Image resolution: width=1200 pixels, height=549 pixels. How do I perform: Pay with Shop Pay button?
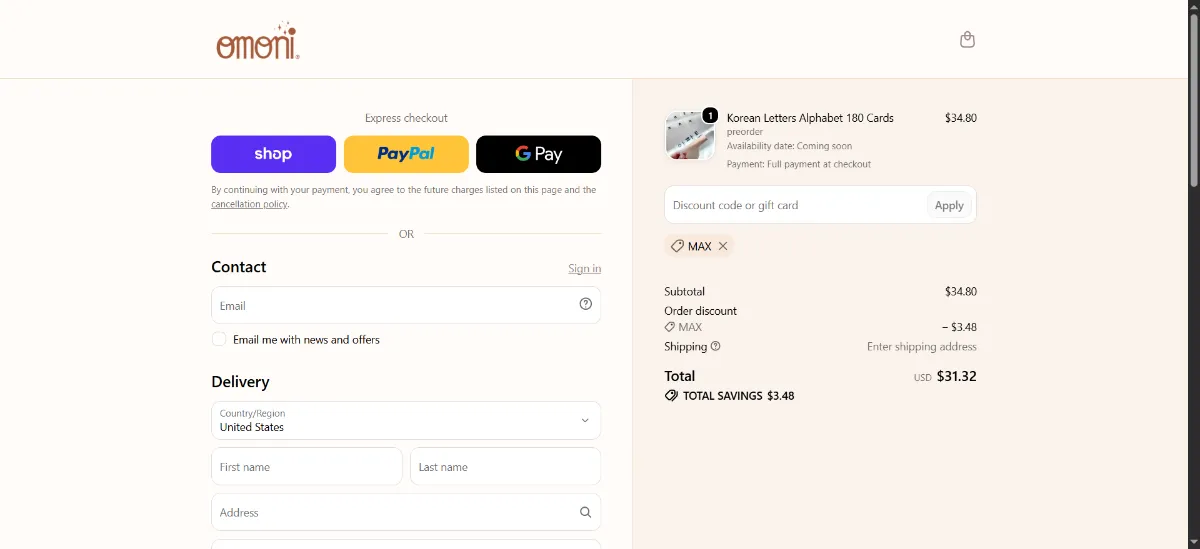(273, 154)
